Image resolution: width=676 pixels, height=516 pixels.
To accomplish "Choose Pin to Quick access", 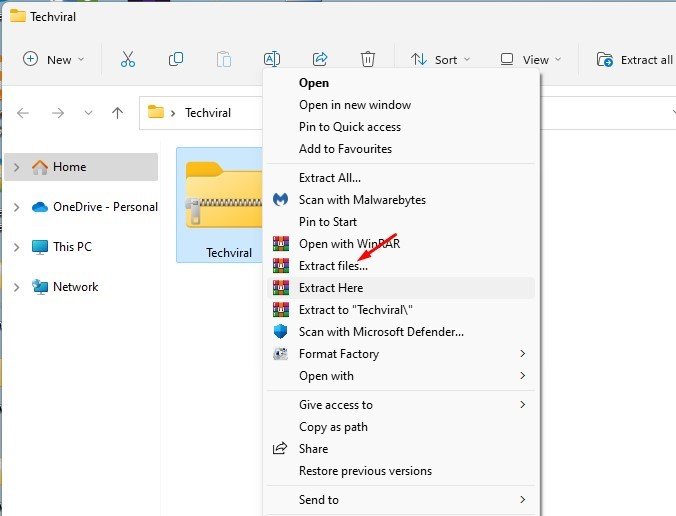I will 401,127.
